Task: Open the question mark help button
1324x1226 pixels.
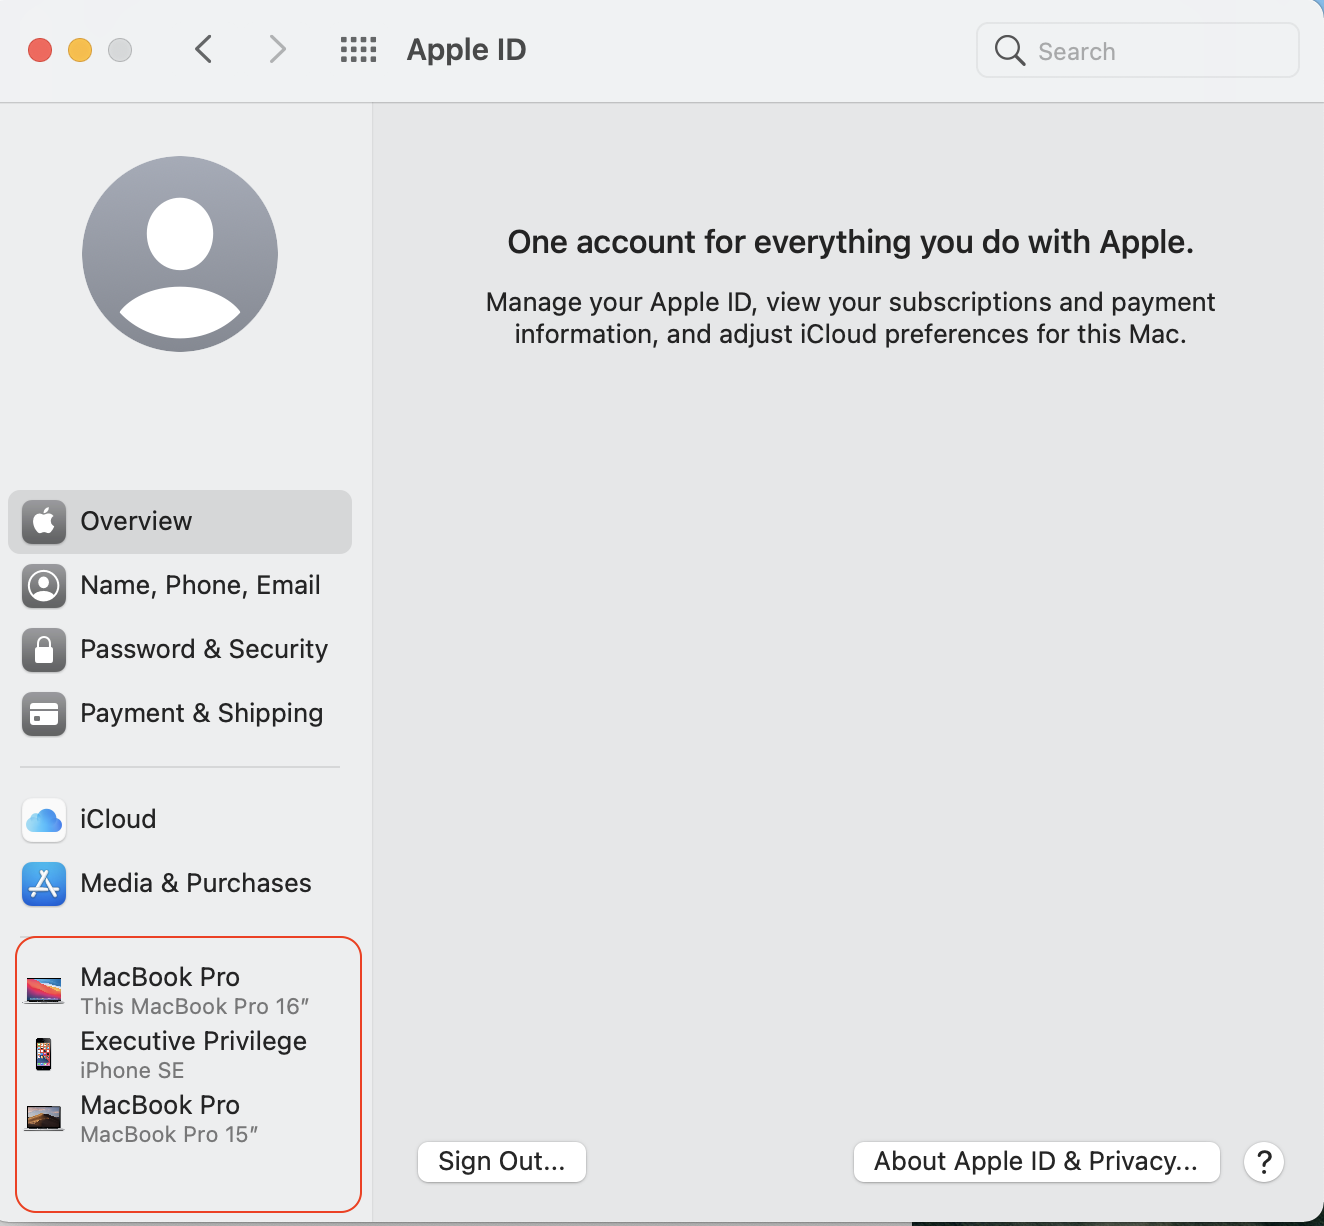Action: tap(1264, 1162)
